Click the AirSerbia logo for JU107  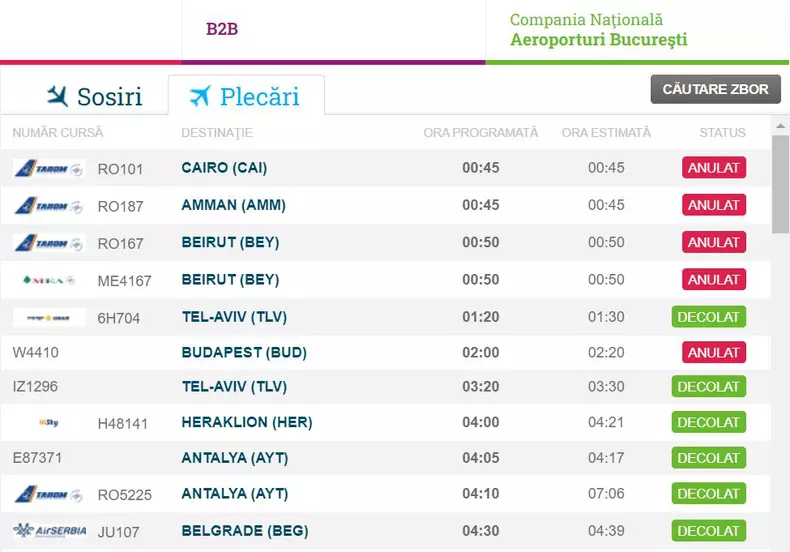click(x=49, y=530)
